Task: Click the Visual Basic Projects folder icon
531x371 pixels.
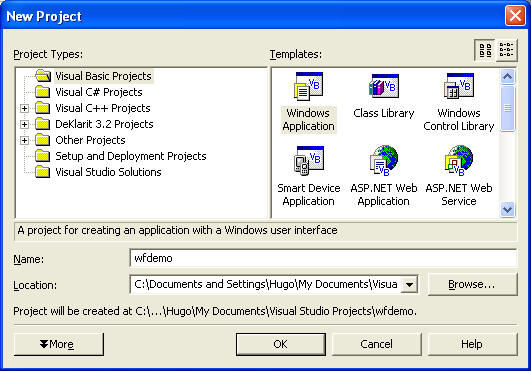Action: tap(43, 76)
